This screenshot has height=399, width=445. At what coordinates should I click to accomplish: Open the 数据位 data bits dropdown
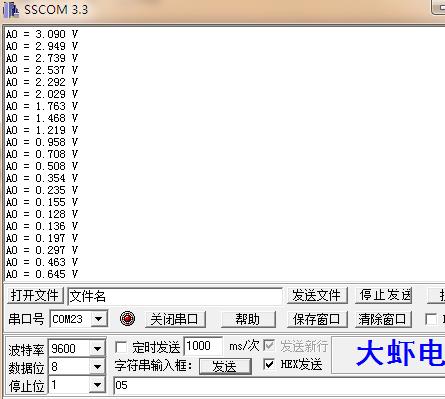tap(97, 367)
